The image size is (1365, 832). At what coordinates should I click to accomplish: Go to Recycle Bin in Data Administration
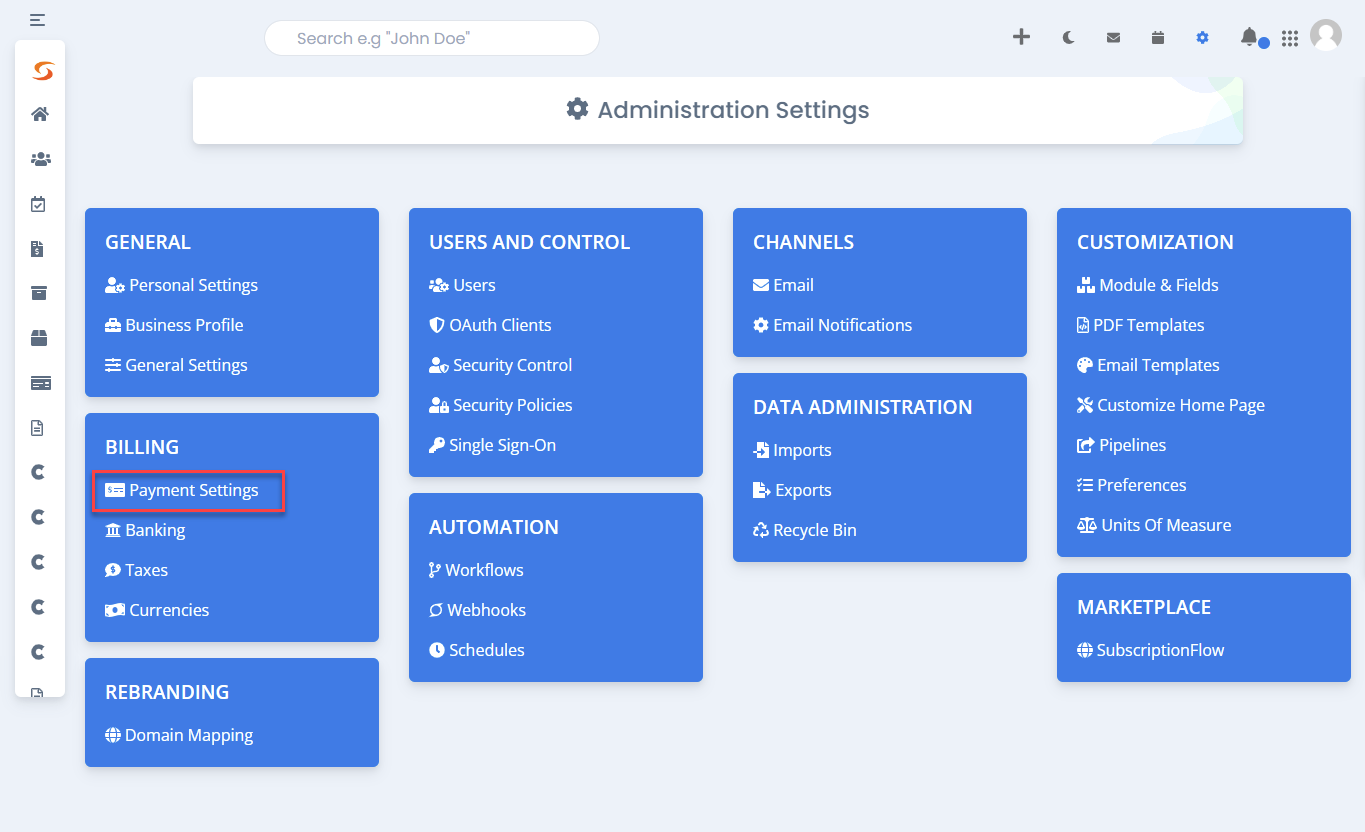(804, 529)
